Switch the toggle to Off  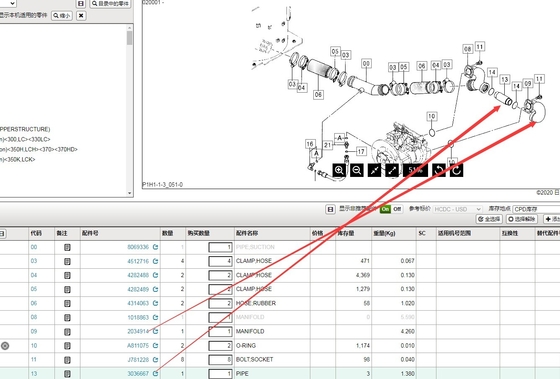(x=397, y=209)
